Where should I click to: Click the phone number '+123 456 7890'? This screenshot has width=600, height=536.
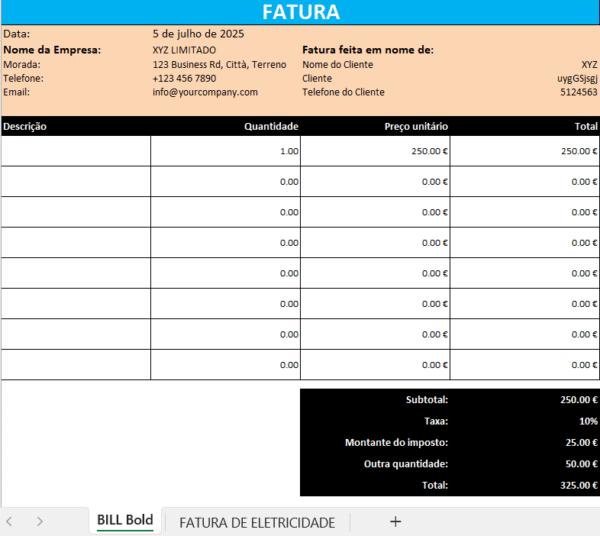click(184, 78)
